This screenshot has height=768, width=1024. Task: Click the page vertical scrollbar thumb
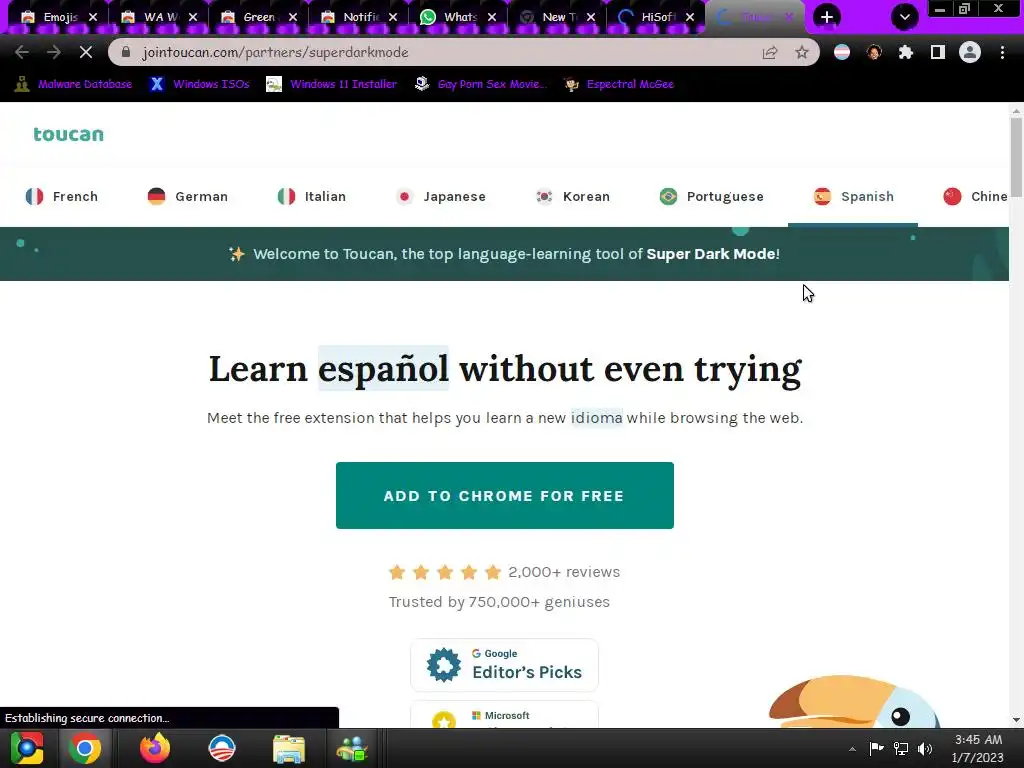[1016, 157]
